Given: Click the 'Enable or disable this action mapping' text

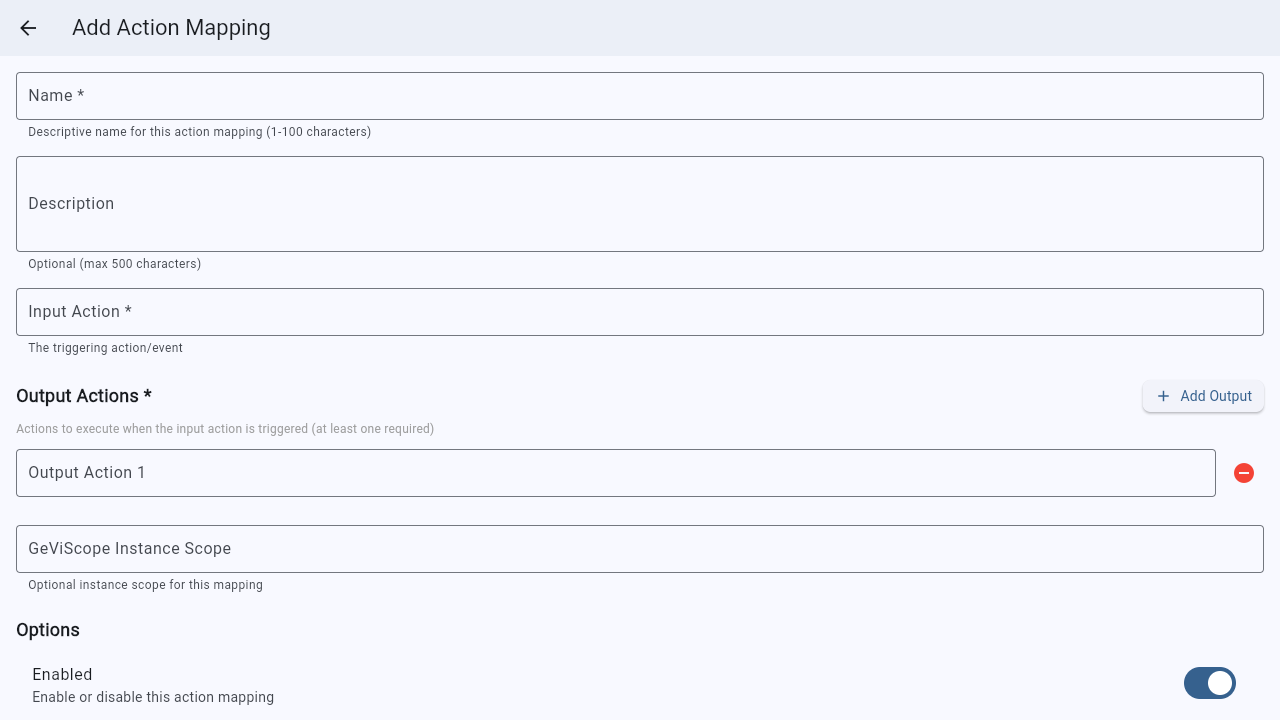Looking at the screenshot, I should coord(153,697).
